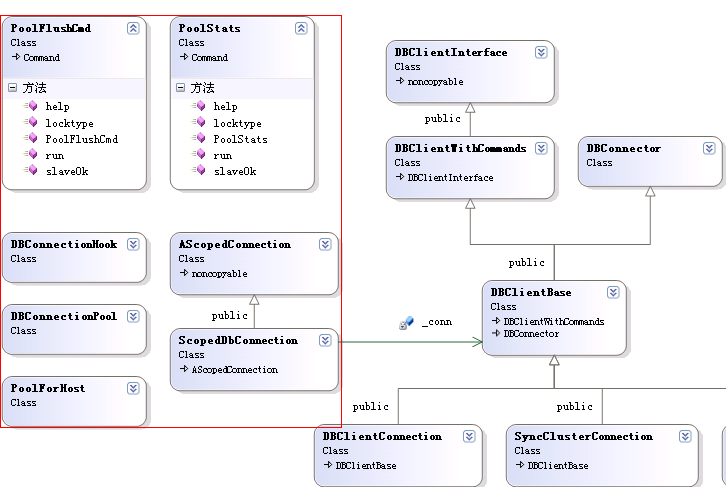The image size is (726, 487).
Task: Click the public label above DBClientBase
Action: (526, 262)
